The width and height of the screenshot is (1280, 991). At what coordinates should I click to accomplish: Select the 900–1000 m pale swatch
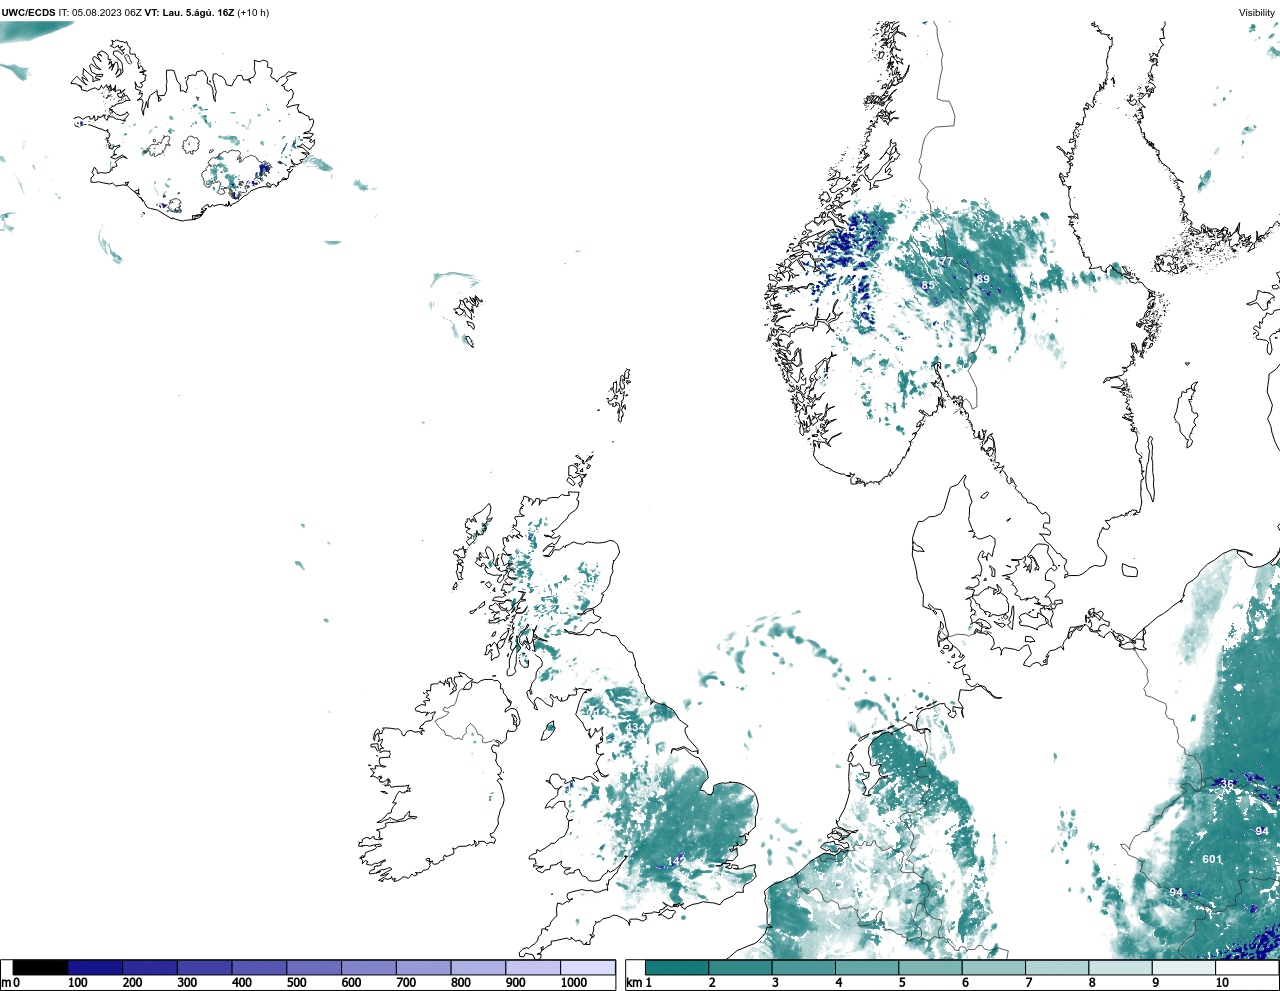532,968
